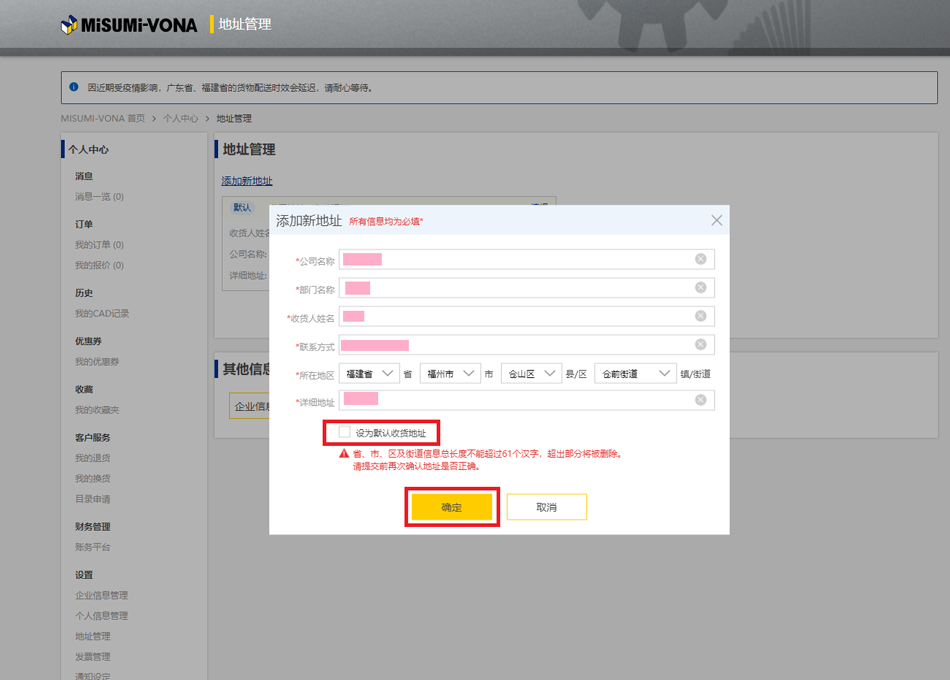Click 个人中心 breadcrumb link
Screen dimensions: 950x680
point(181,119)
